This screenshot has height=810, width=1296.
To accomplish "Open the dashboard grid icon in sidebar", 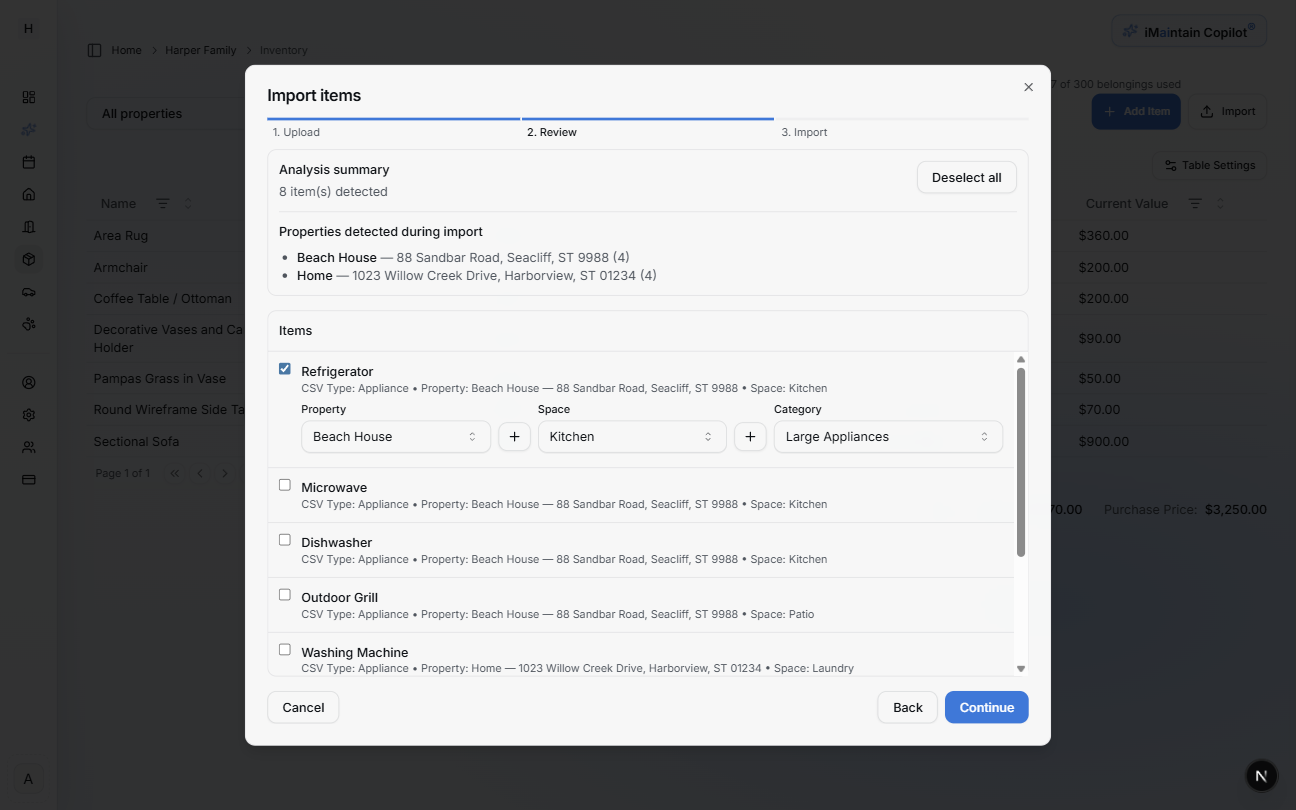I will 28,97.
